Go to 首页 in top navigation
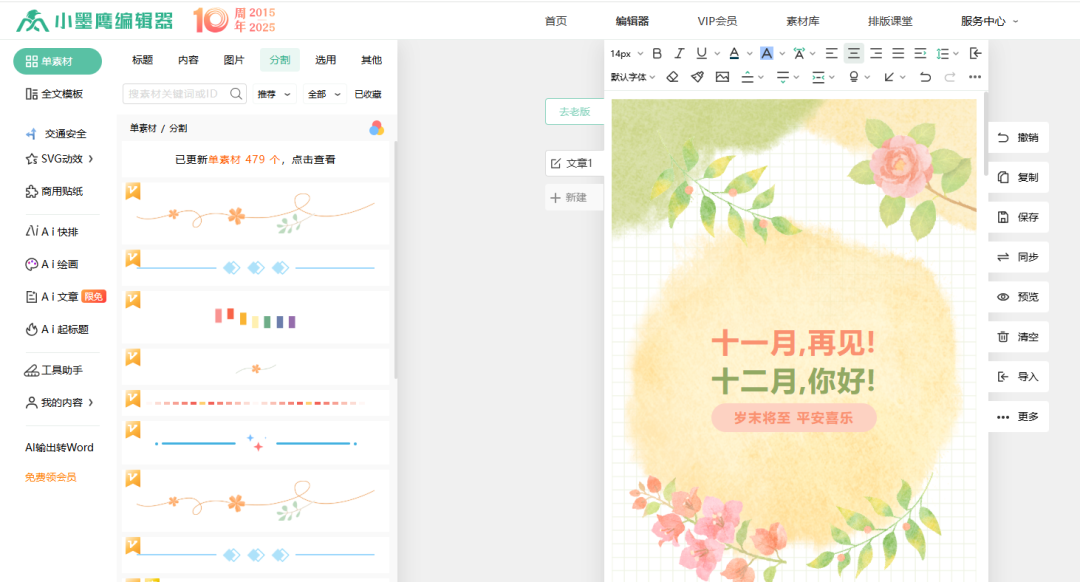 tap(556, 21)
